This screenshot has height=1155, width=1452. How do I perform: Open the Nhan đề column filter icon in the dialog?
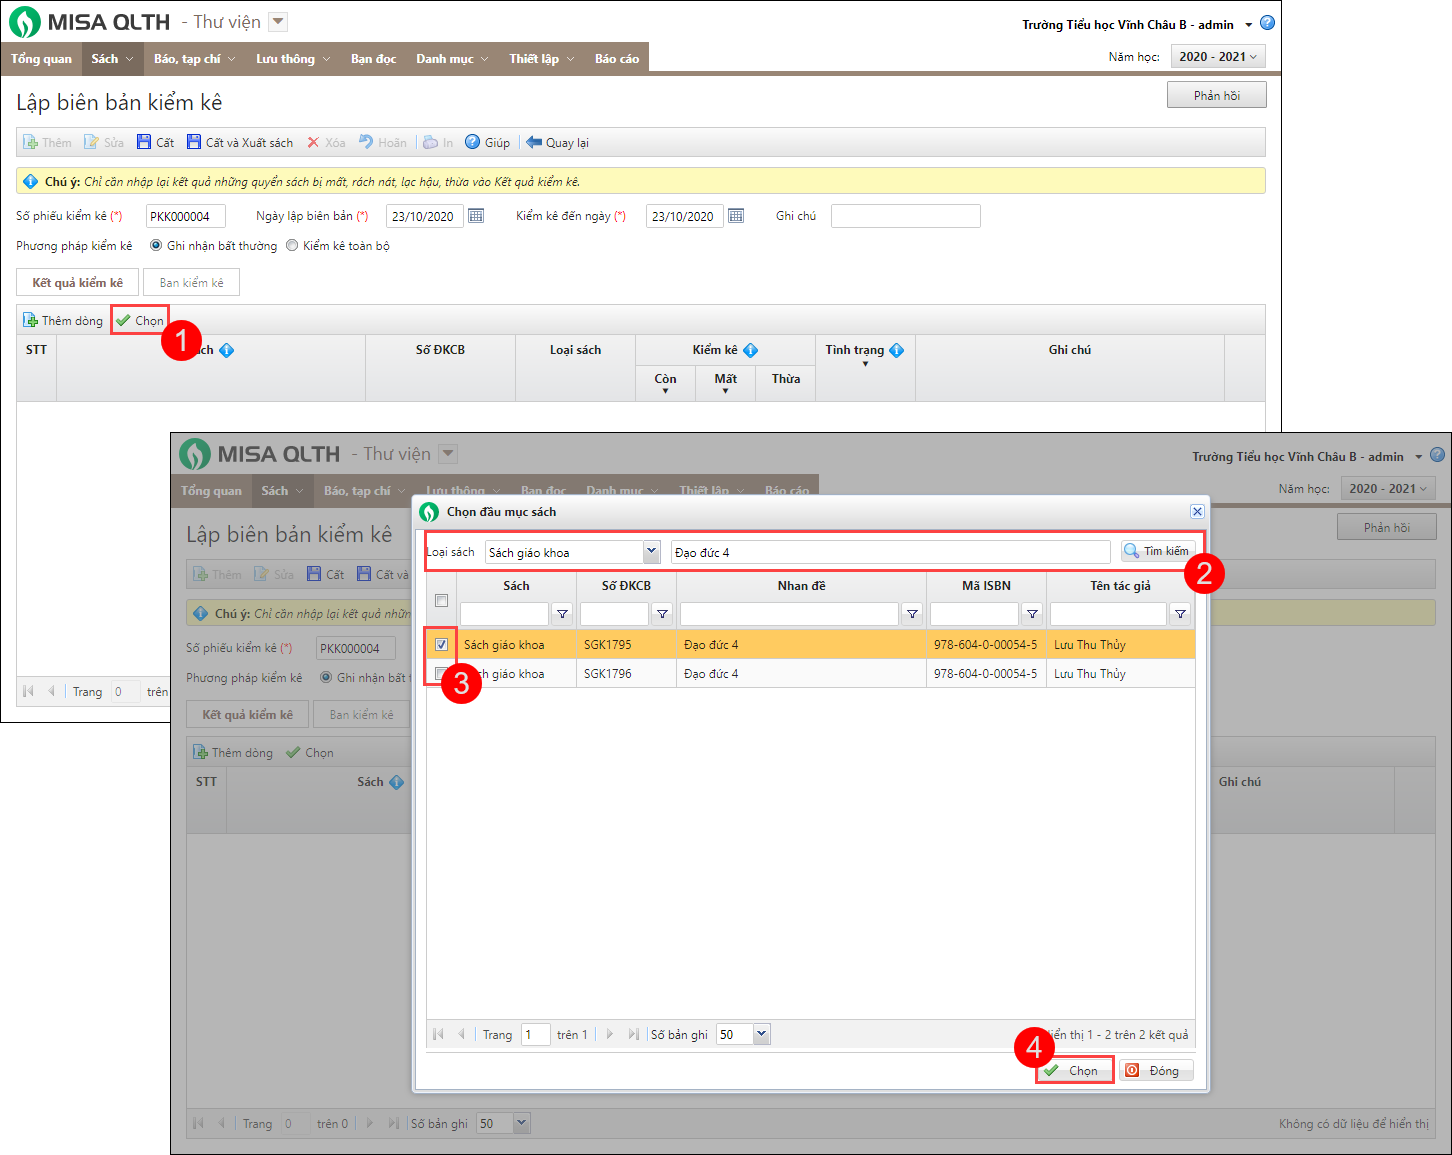click(912, 614)
